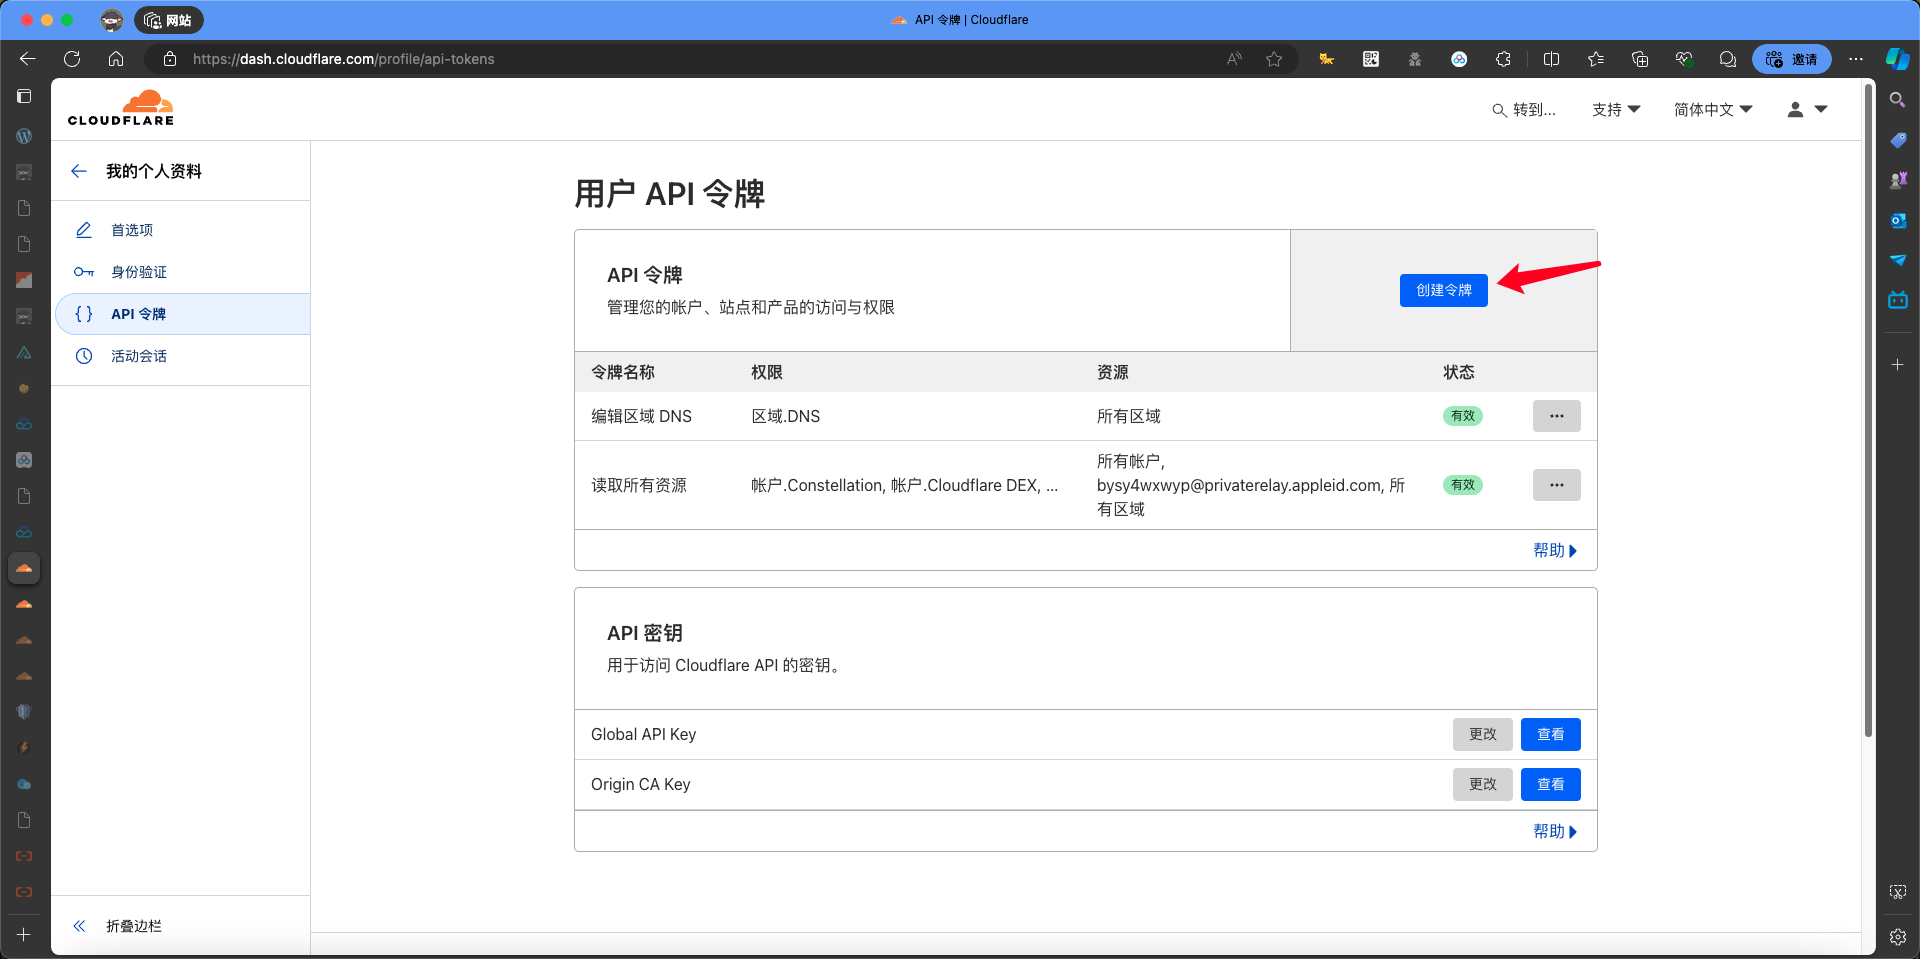Click the 区域.DNS permission cell
The height and width of the screenshot is (959, 1920).
pos(785,416)
